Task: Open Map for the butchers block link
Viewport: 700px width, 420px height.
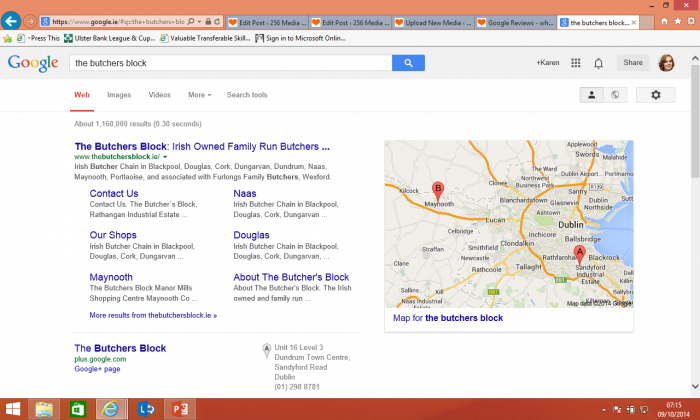Action: 448,318
